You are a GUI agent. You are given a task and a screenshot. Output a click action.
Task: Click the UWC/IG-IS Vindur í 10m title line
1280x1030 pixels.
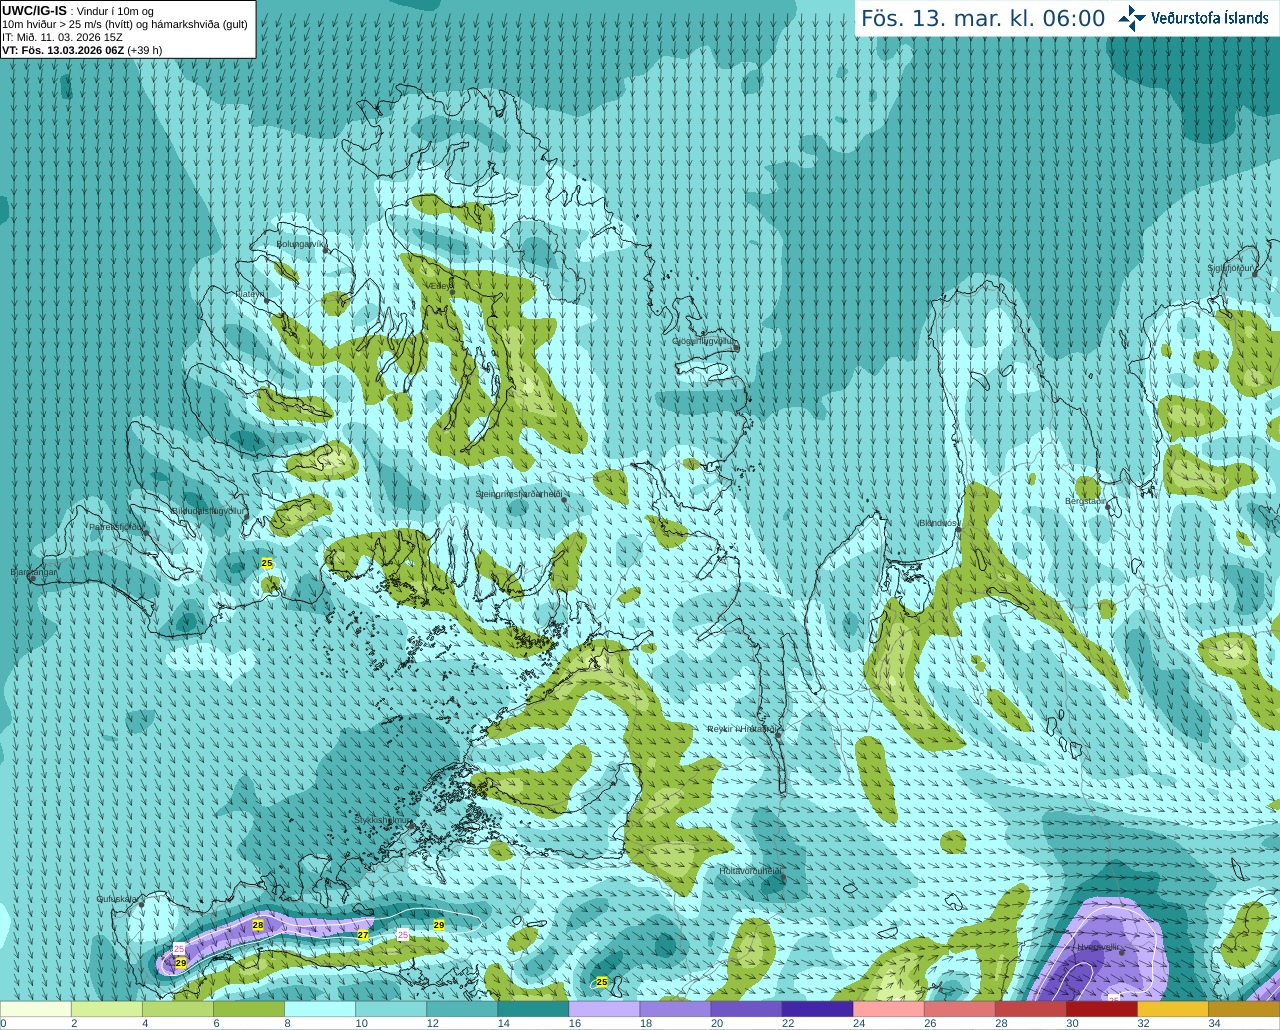click(78, 11)
